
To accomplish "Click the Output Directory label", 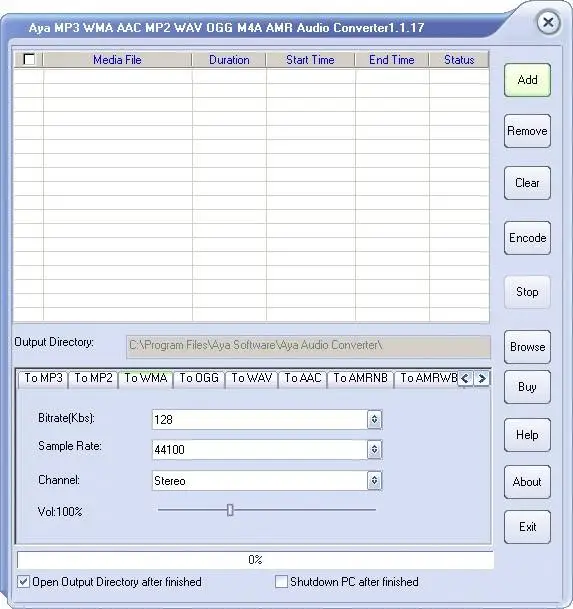I will [x=54, y=342].
